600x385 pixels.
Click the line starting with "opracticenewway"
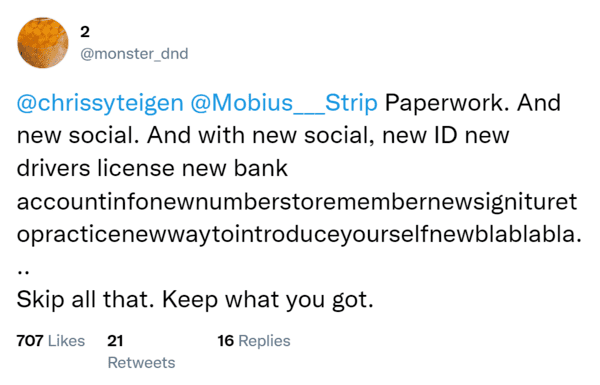(x=299, y=234)
